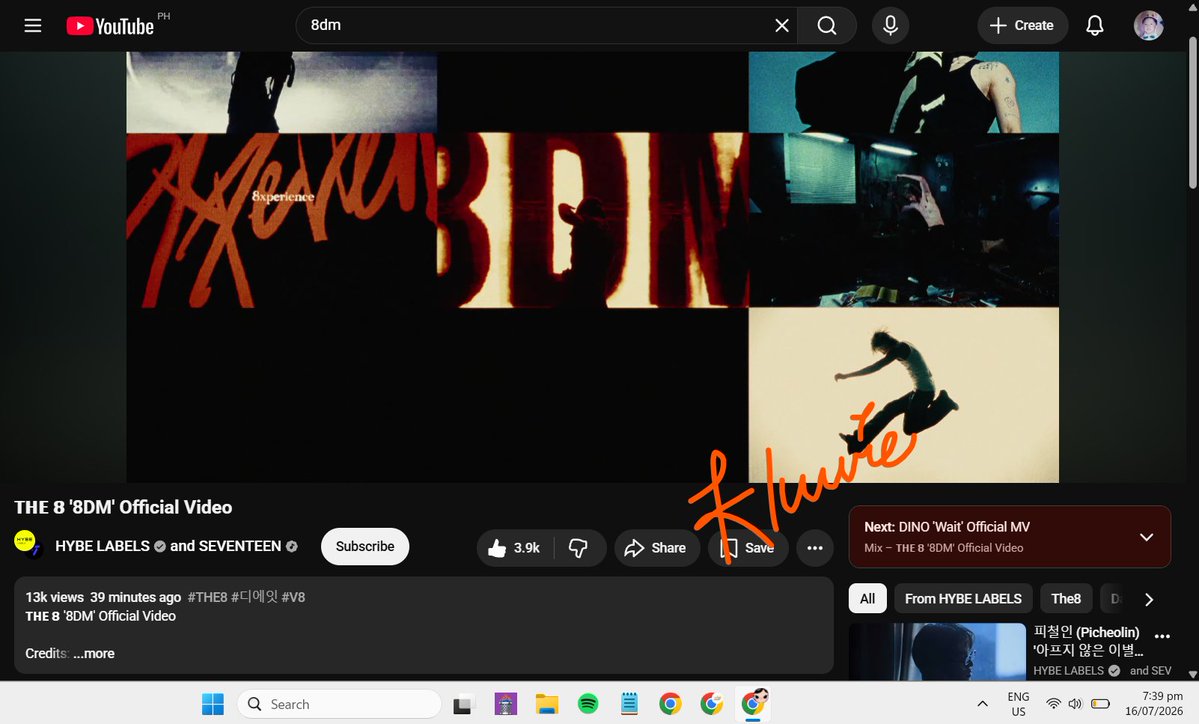This screenshot has height=724, width=1199.
Task: Open the SEVENTEEN channel name link
Action: [x=240, y=546]
